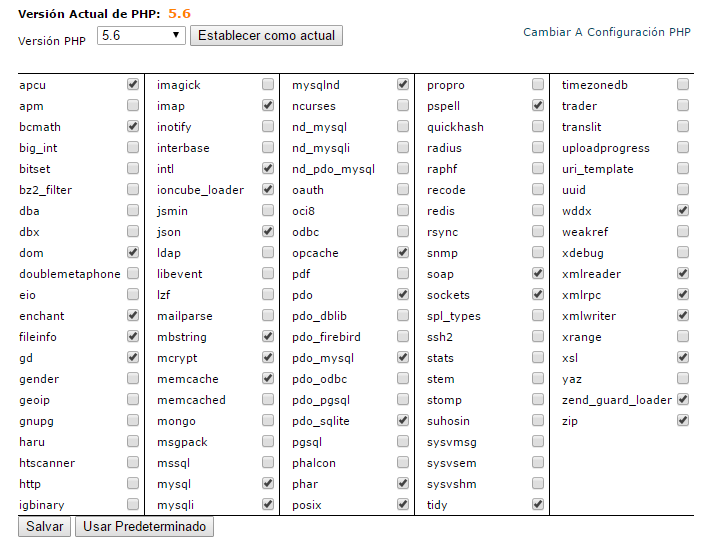714x542 pixels.
Task: Click the Establecer como actual button
Action: (267, 35)
